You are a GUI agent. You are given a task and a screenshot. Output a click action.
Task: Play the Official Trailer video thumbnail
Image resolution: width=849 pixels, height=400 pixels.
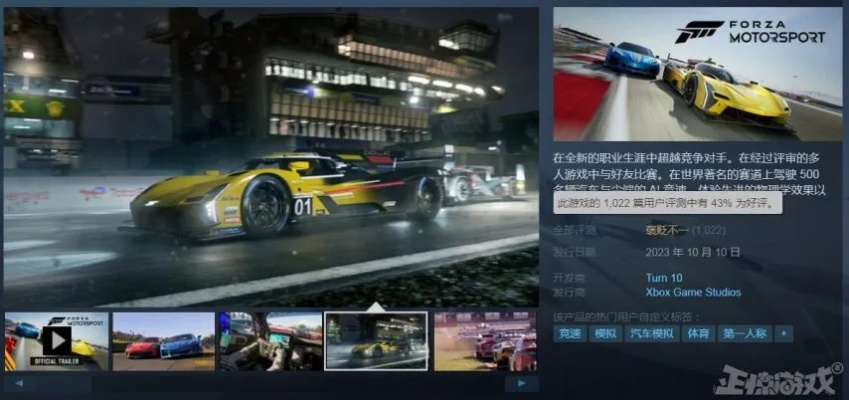[56, 340]
